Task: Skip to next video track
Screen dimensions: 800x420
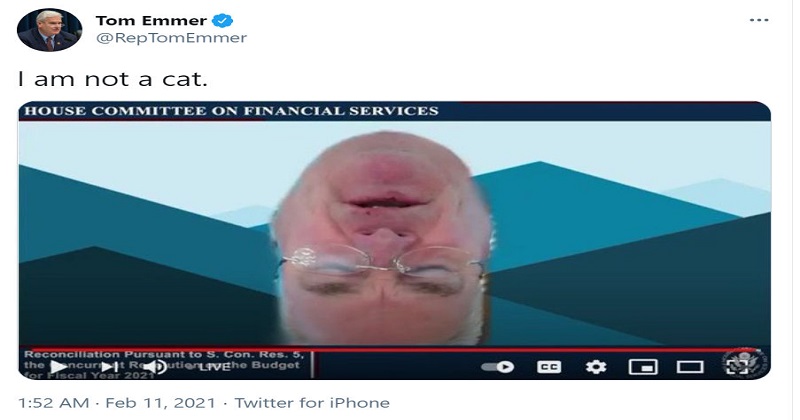Action: click(110, 366)
